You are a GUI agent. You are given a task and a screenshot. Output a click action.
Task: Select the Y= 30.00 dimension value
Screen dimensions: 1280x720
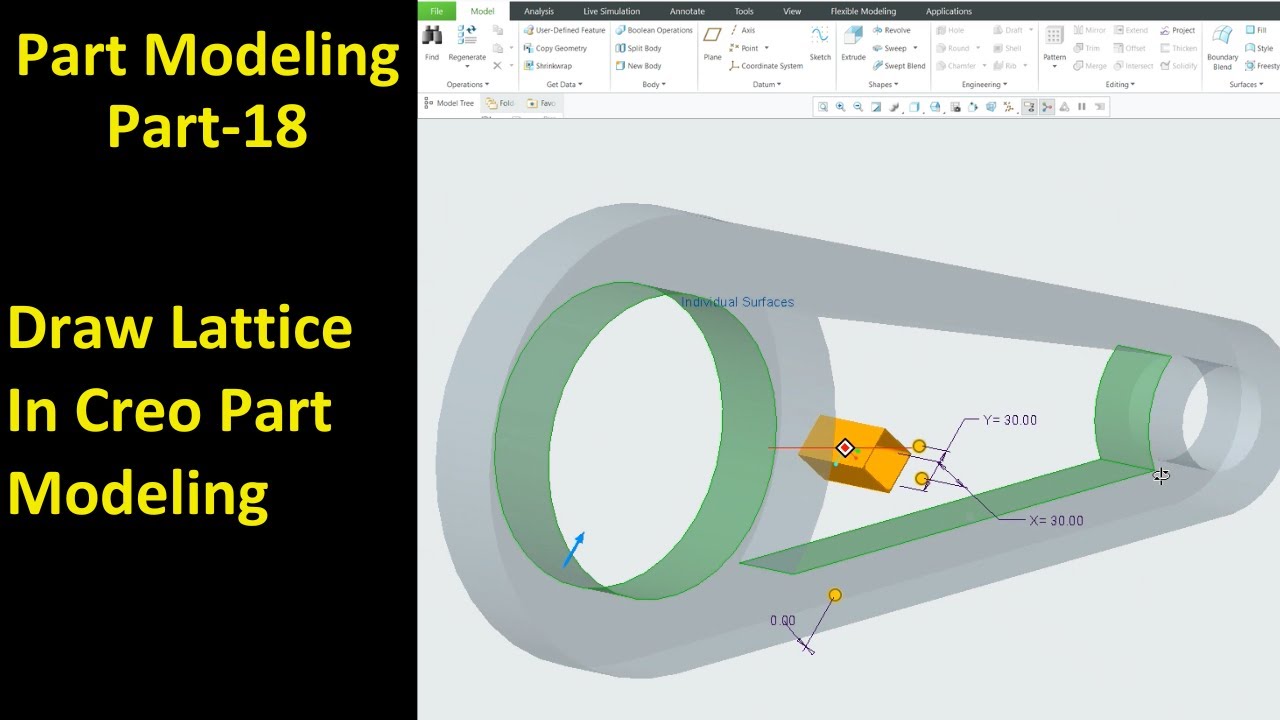click(x=1009, y=420)
